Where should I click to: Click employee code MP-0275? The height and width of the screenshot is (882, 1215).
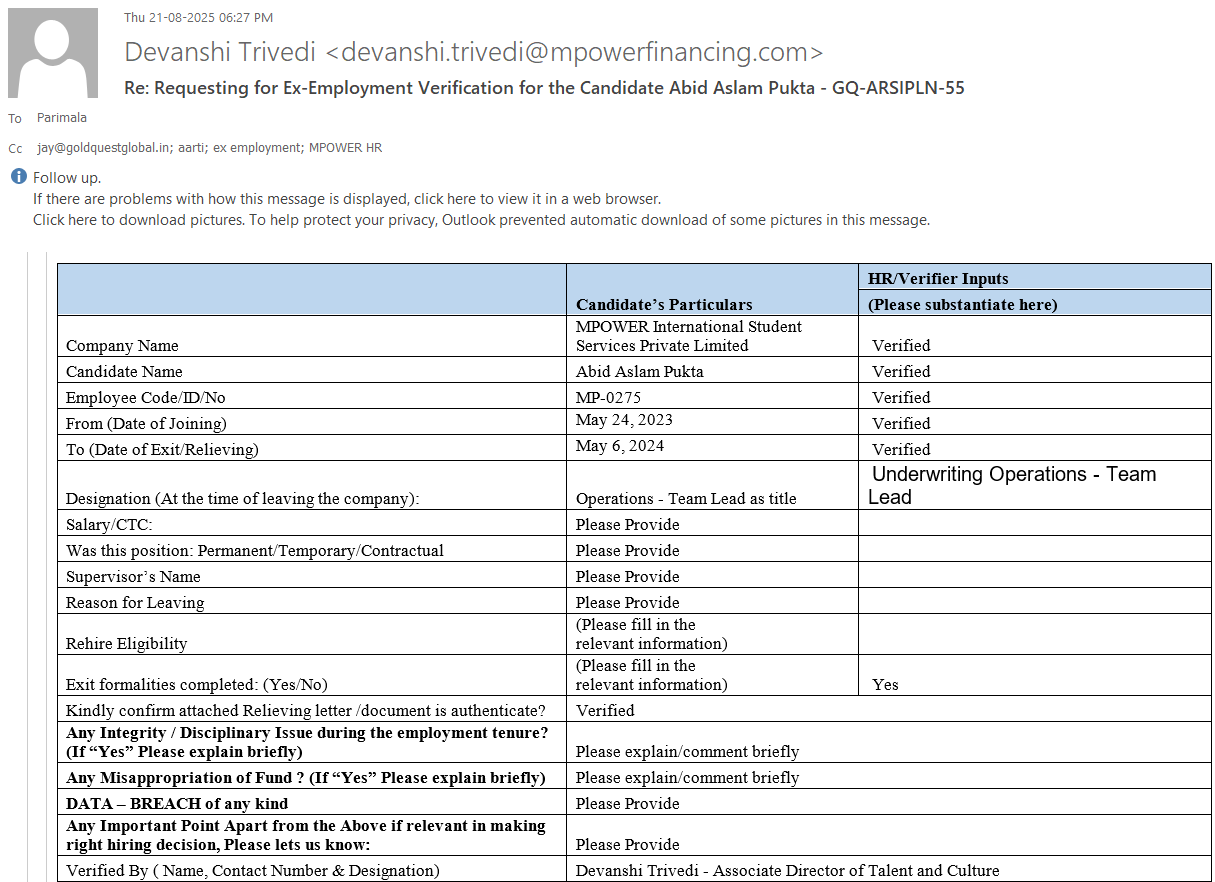tap(608, 397)
